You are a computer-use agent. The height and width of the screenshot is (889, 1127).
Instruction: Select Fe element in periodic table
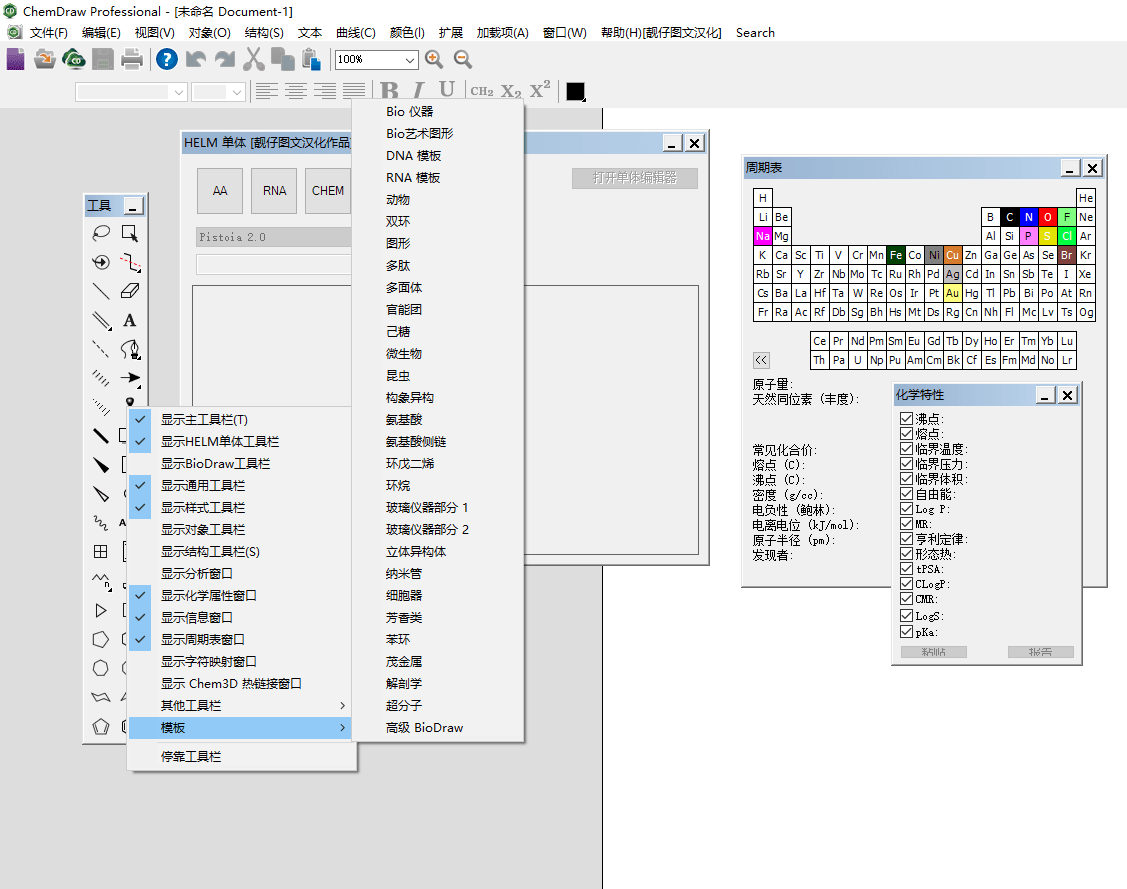(x=896, y=255)
